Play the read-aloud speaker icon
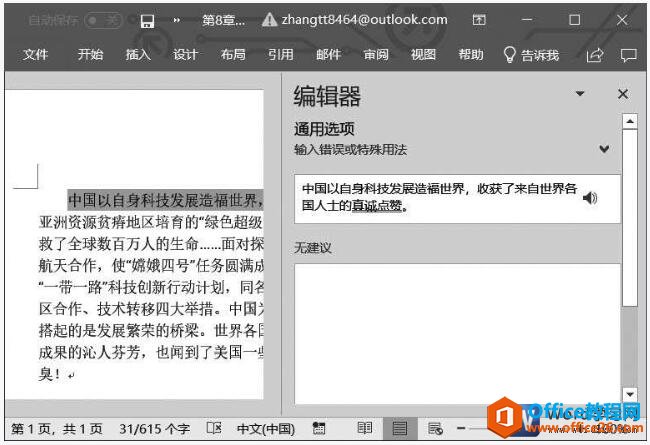This screenshot has width=650, height=445. coord(590,198)
